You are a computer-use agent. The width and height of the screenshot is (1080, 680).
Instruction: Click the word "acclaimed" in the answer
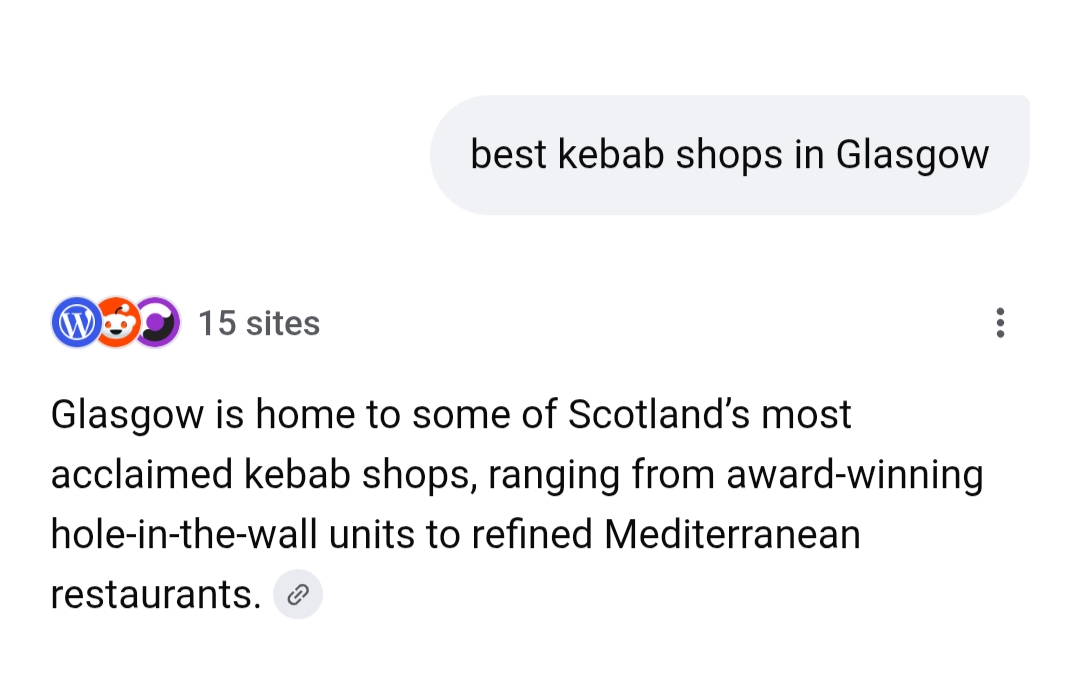click(x=140, y=474)
